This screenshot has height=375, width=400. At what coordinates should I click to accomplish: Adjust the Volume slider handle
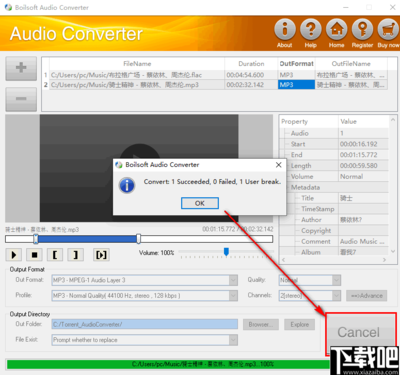click(x=226, y=252)
